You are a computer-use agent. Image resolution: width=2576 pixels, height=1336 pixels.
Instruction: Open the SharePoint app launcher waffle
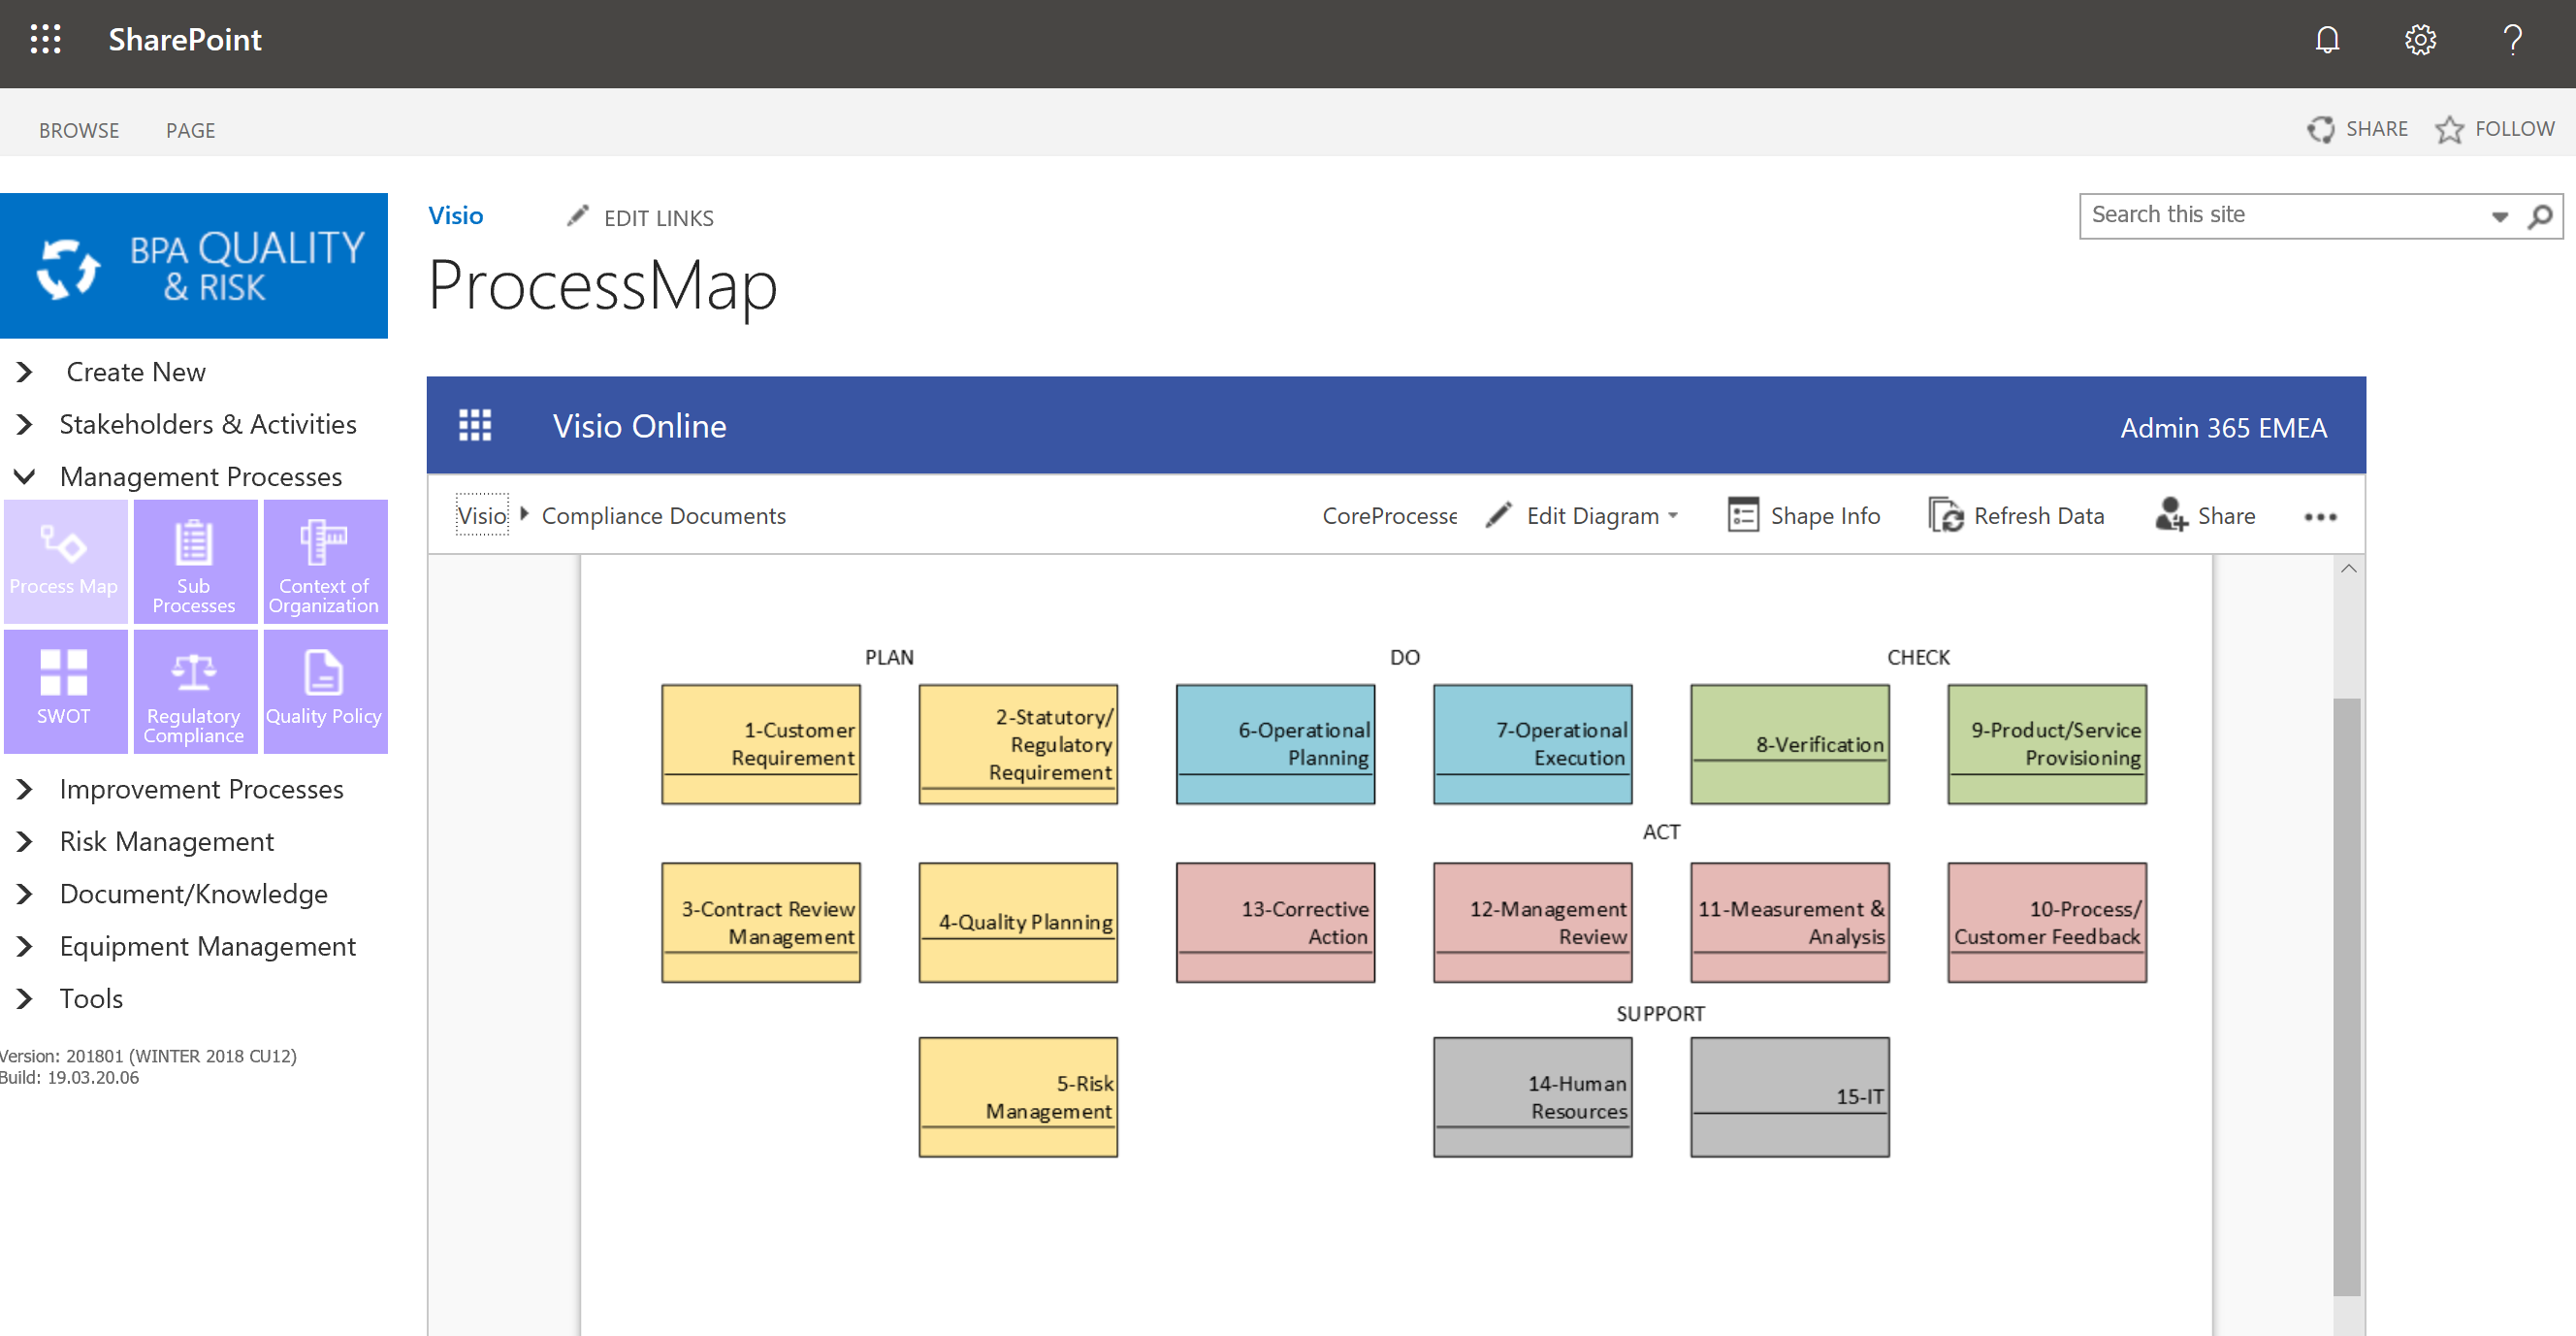45,39
